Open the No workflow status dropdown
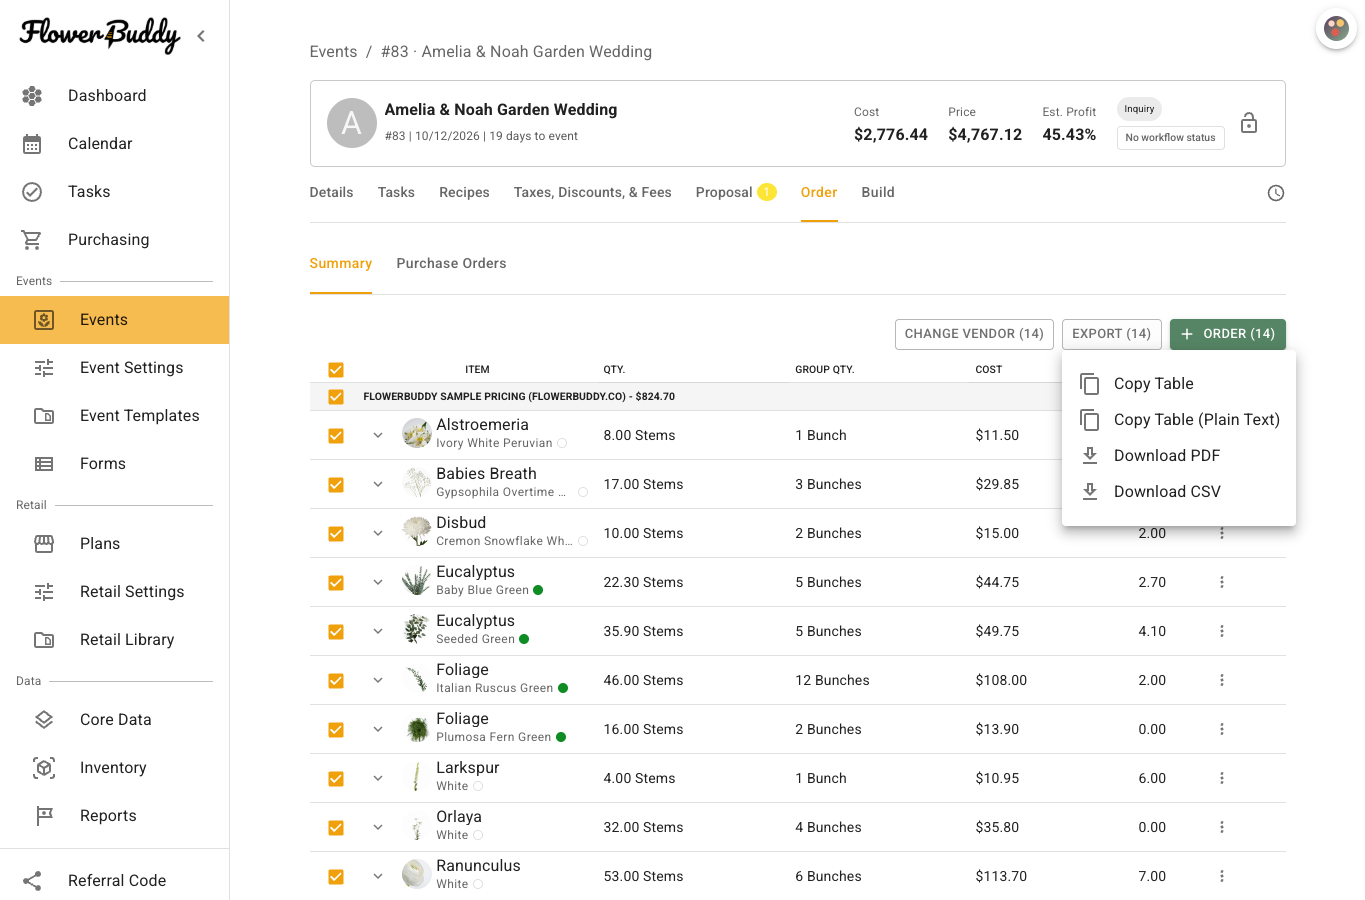This screenshot has height=900, width=1365. coord(1170,138)
